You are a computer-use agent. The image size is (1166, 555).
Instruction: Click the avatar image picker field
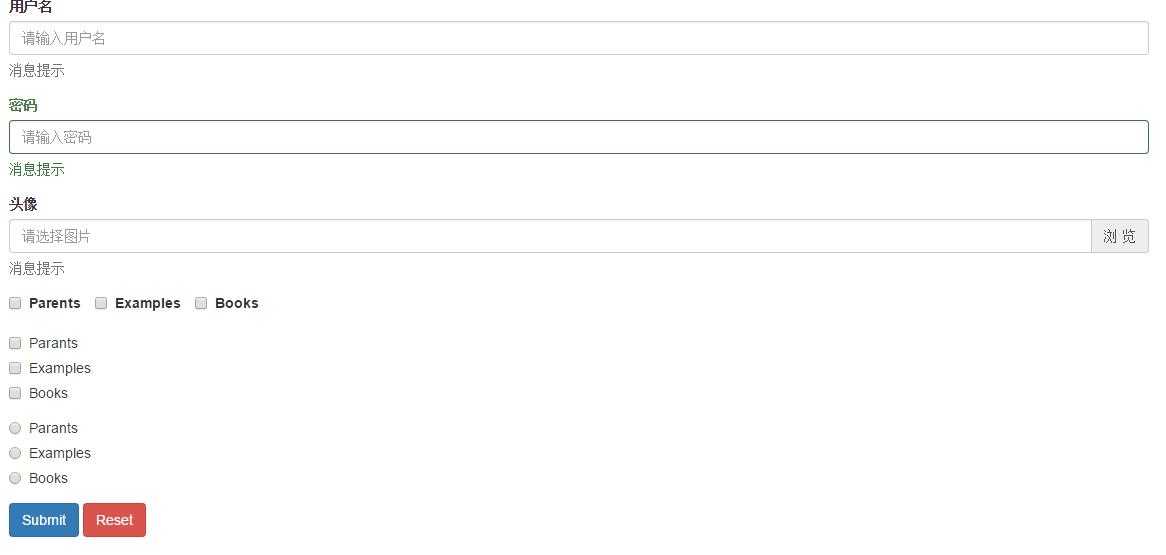(550, 236)
